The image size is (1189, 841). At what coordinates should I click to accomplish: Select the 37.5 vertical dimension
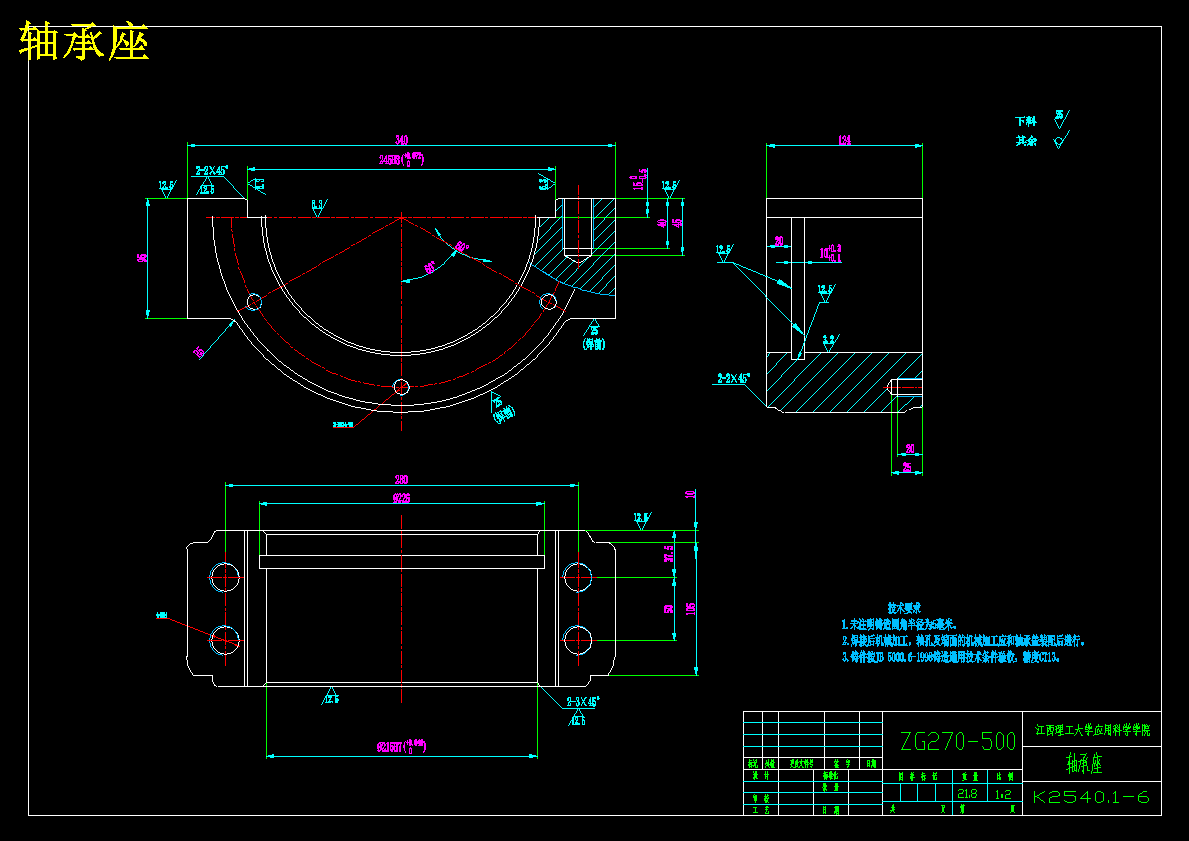(669, 554)
